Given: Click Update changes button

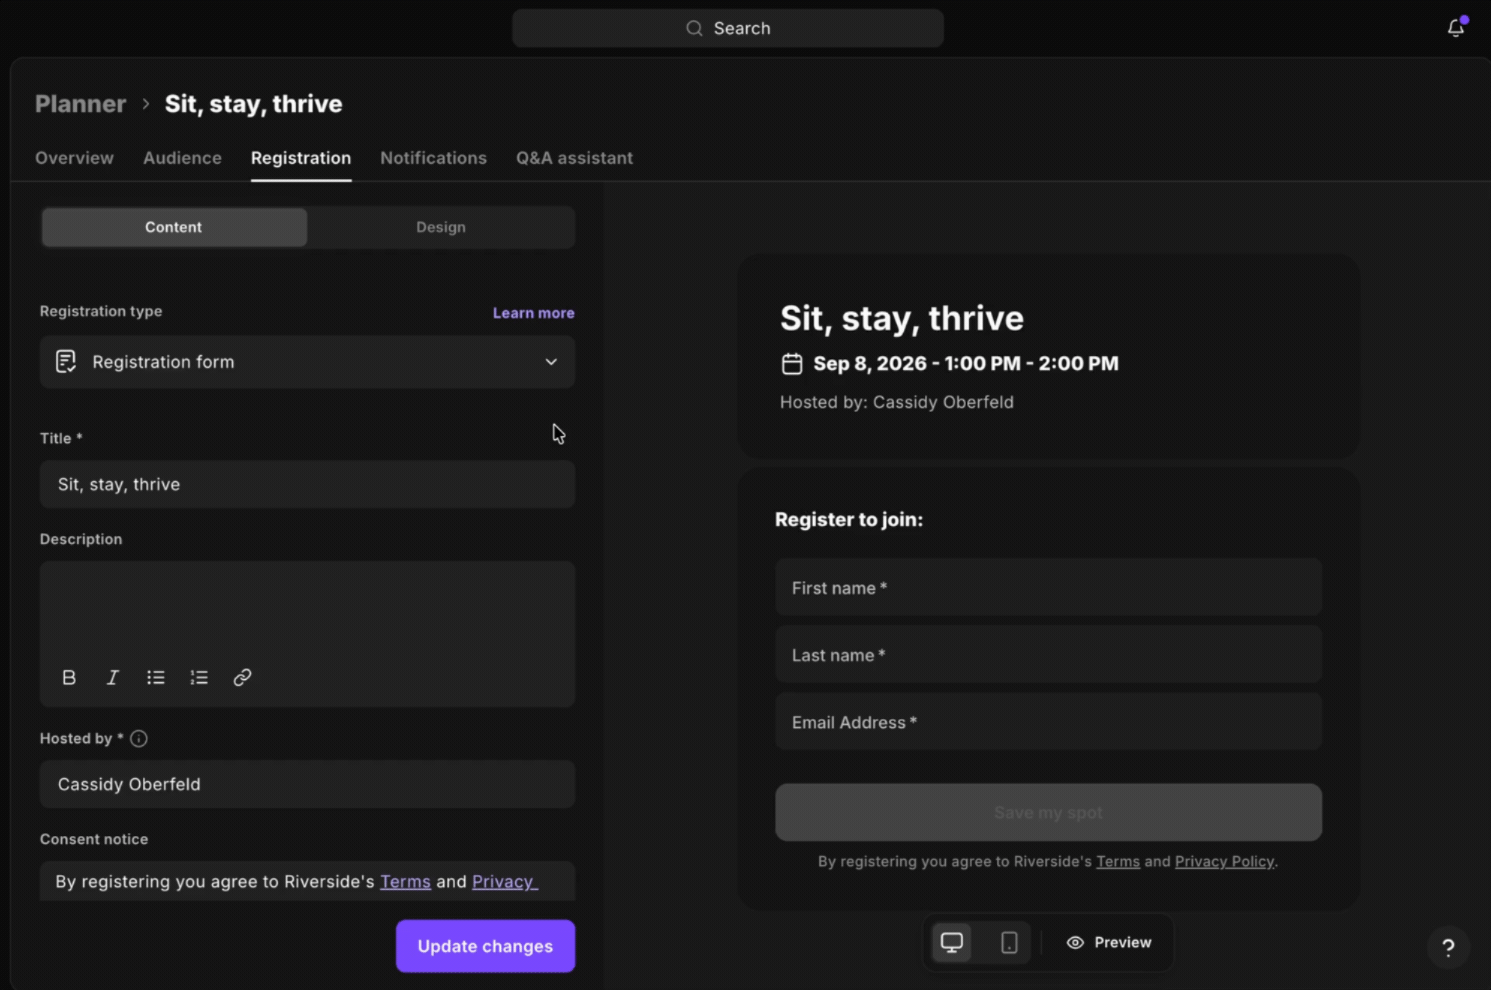Looking at the screenshot, I should [485, 946].
